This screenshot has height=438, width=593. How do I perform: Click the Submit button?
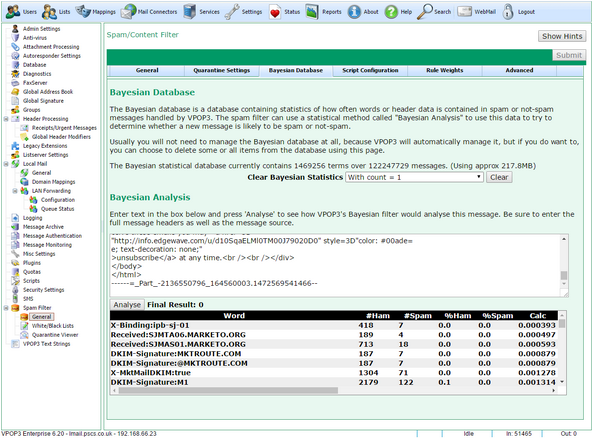point(568,55)
